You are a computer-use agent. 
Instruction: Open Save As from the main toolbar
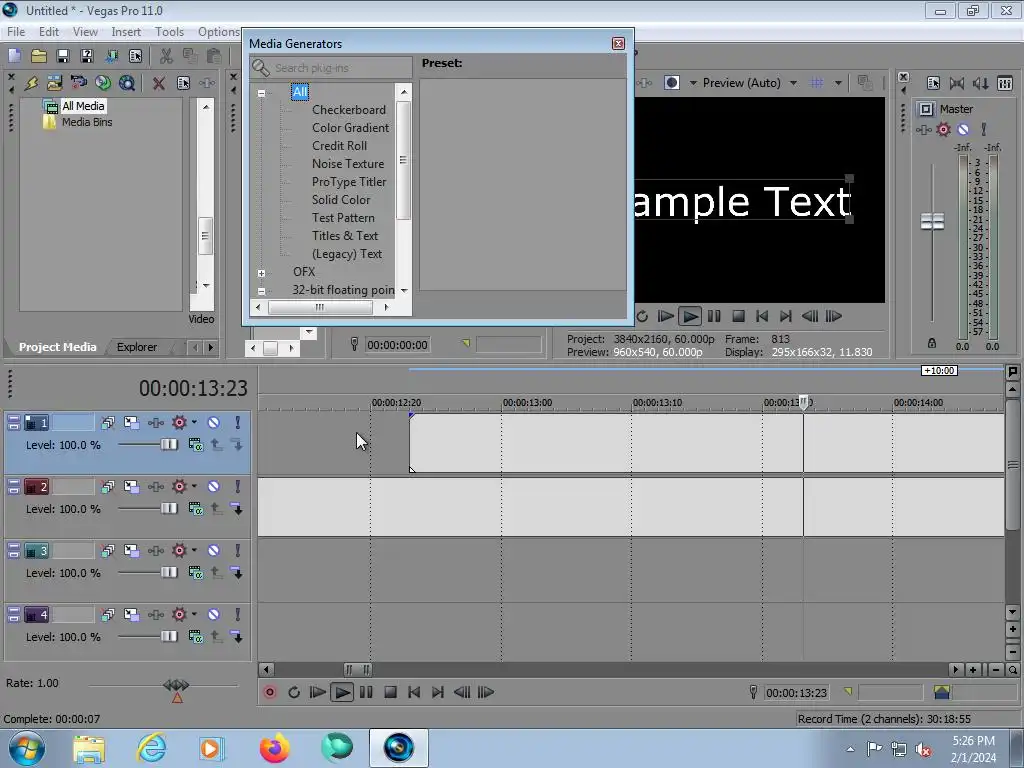(87, 56)
